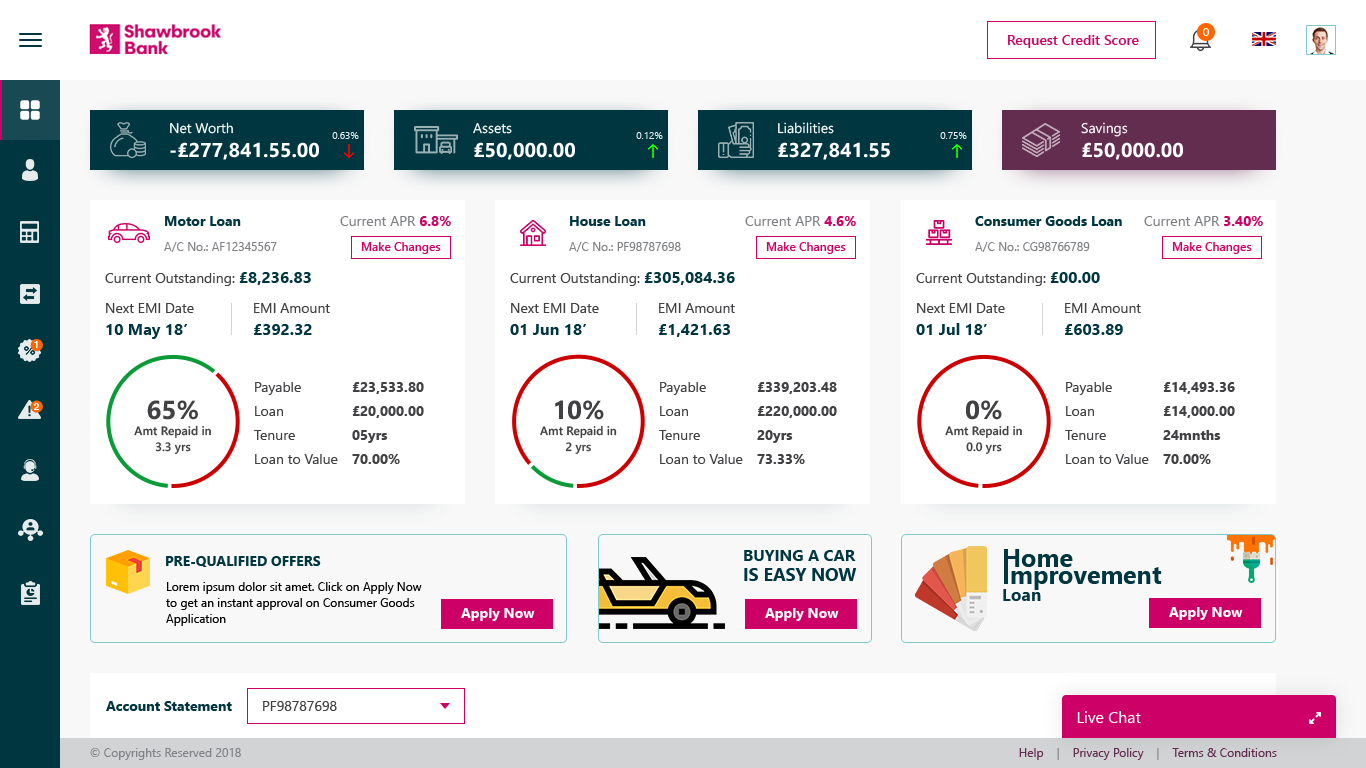The width and height of the screenshot is (1366, 768).
Task: Click the fund transfer arrows icon in sidebar
Action: tap(29, 293)
